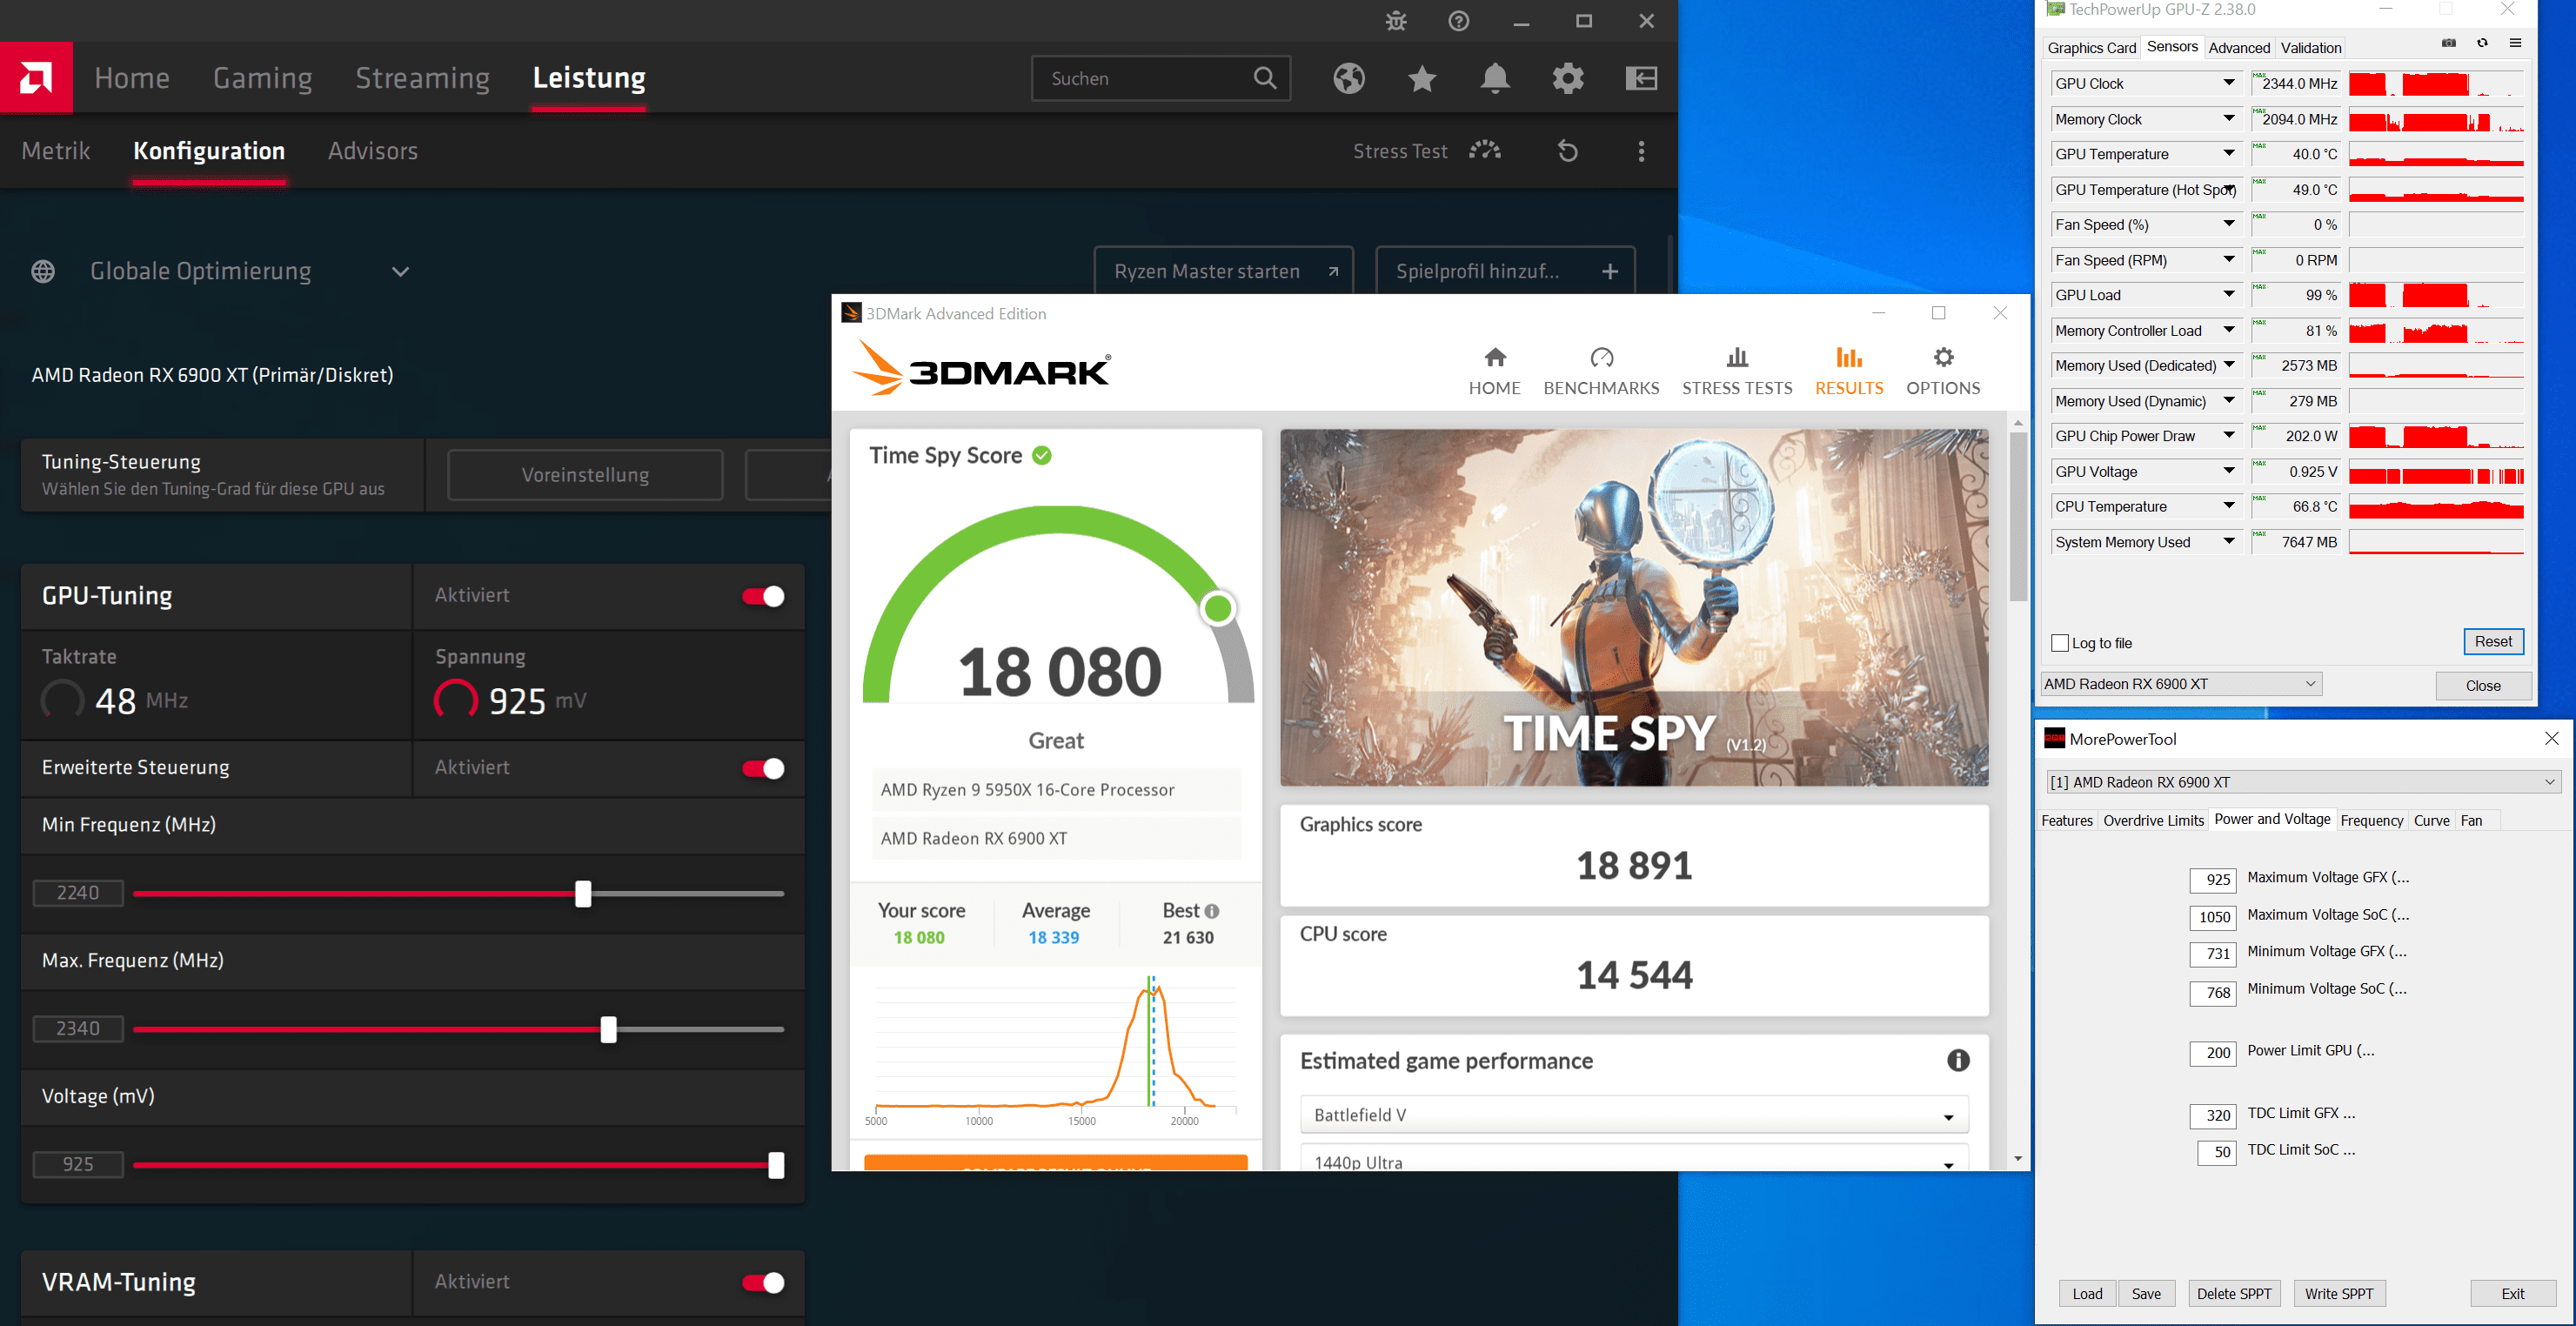Viewport: 2576px width, 1326px height.
Task: Click the GPU-Z refresh icon
Action: pos(2482,43)
